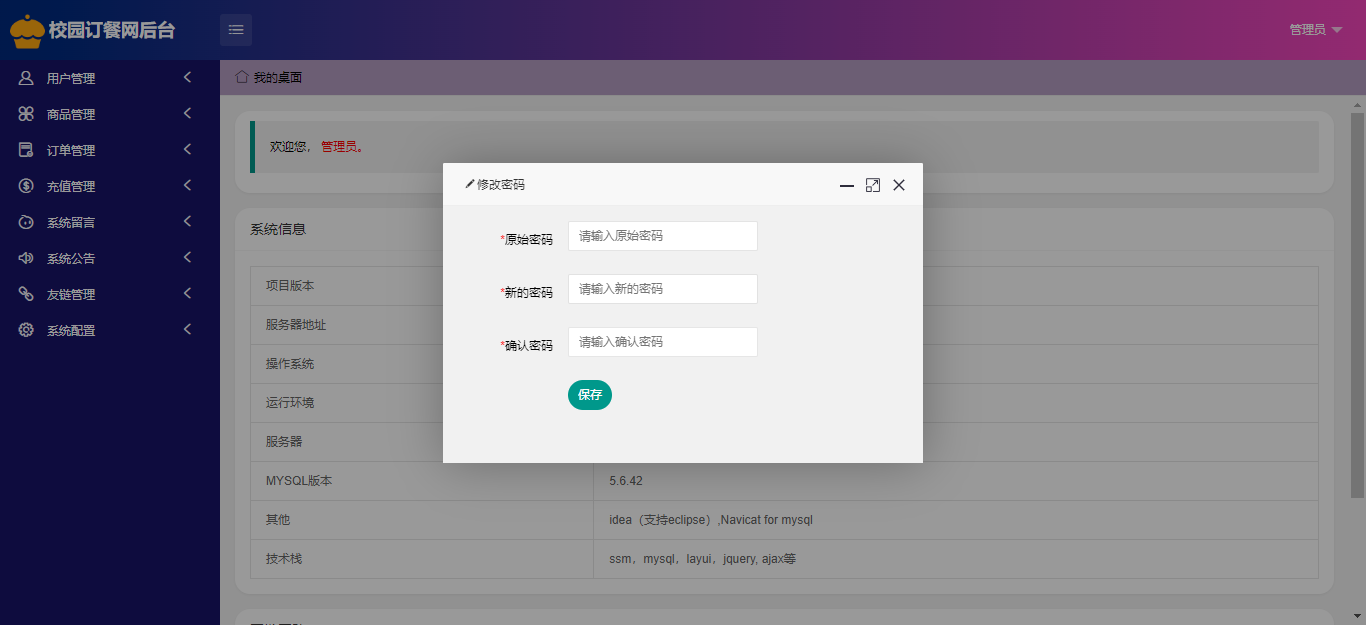Open 系统留言 menu item
Screen dimensions: 1366x625
(x=110, y=222)
